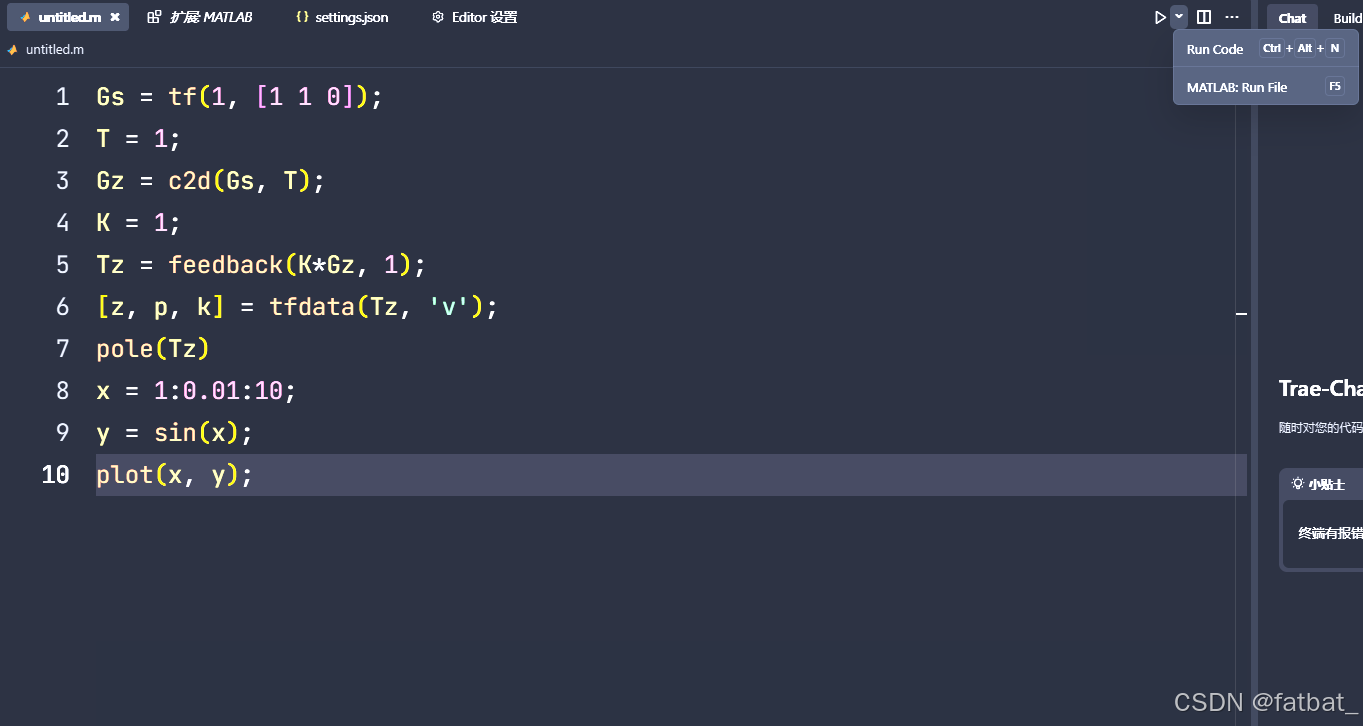
Task: Toggle selection of line 10 plot statement
Action: [x=174, y=474]
